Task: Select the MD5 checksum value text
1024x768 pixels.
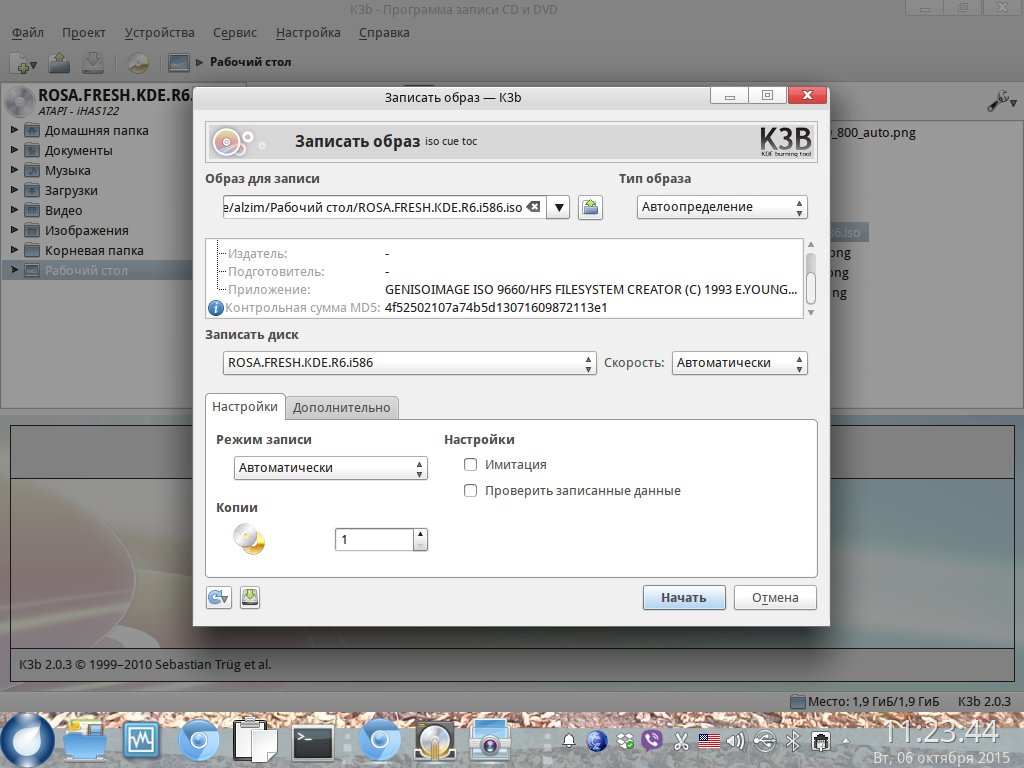Action: point(496,308)
